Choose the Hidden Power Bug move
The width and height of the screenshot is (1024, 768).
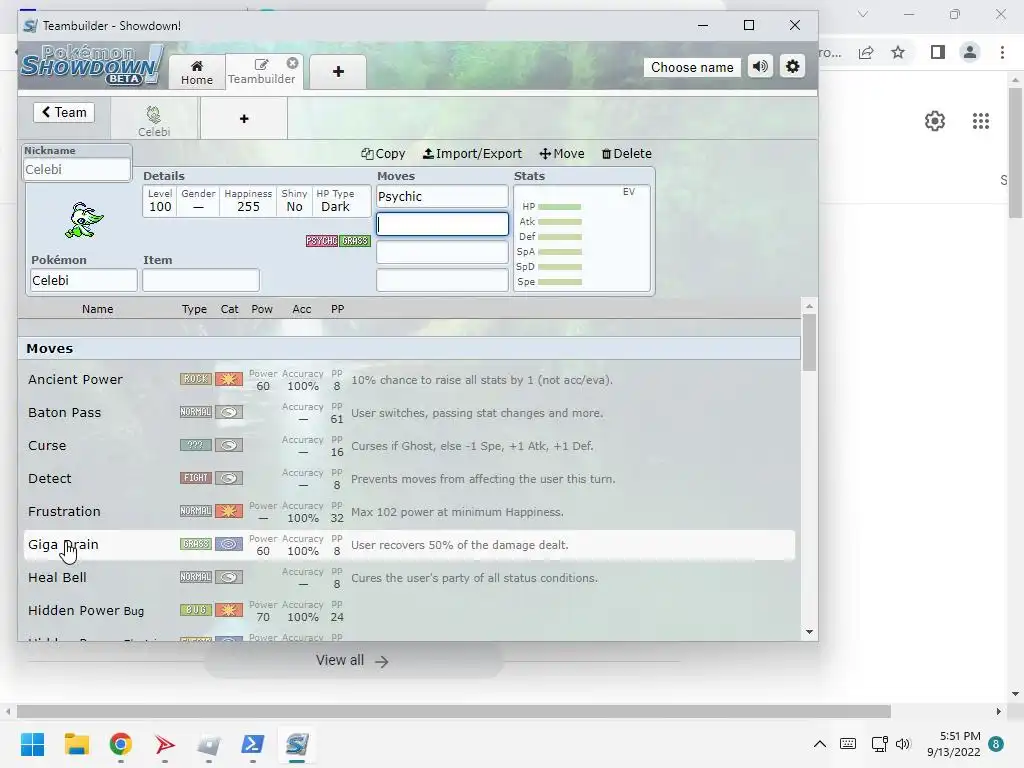409,611
